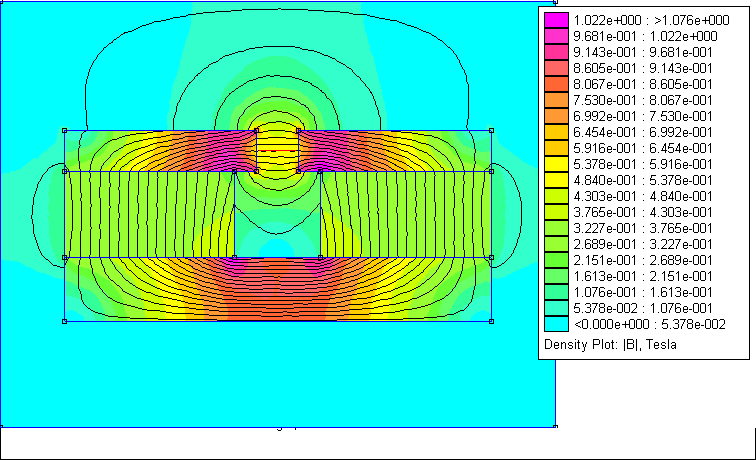Click the swatch beside 2.689e-001 : 3.227e-001
Screen dimensions: 756x460
point(556,244)
